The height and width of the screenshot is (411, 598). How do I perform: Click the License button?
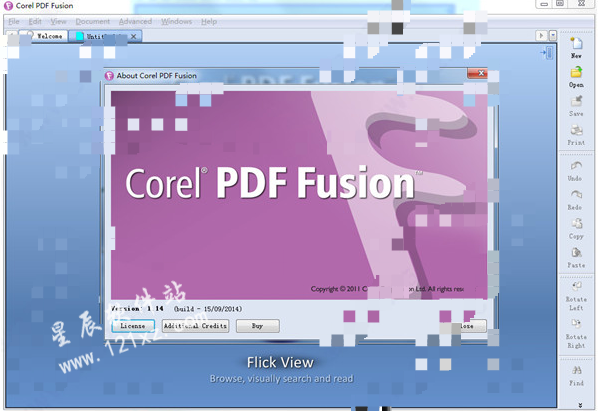pos(133,326)
